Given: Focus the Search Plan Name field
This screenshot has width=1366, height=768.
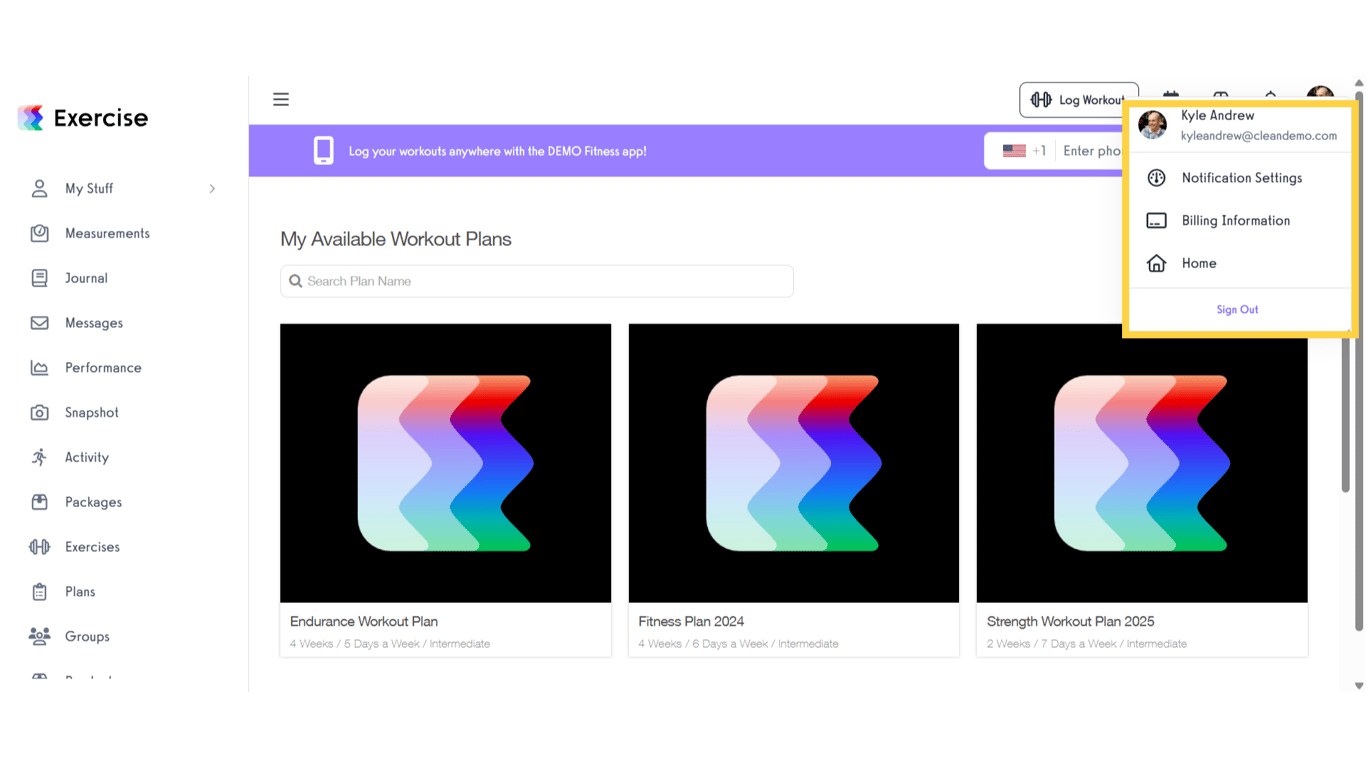Looking at the screenshot, I should (x=537, y=281).
